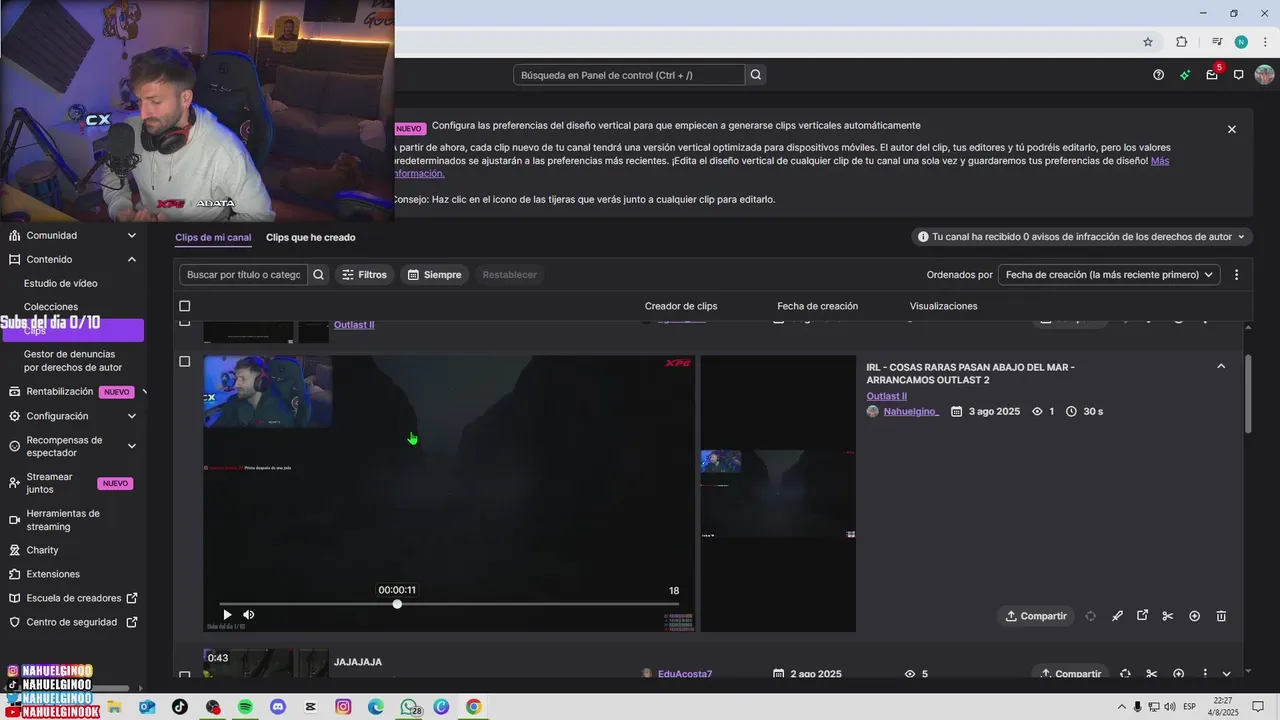The image size is (1280, 720).
Task: Toggle the select-all clips checkbox in header
Action: (x=184, y=306)
